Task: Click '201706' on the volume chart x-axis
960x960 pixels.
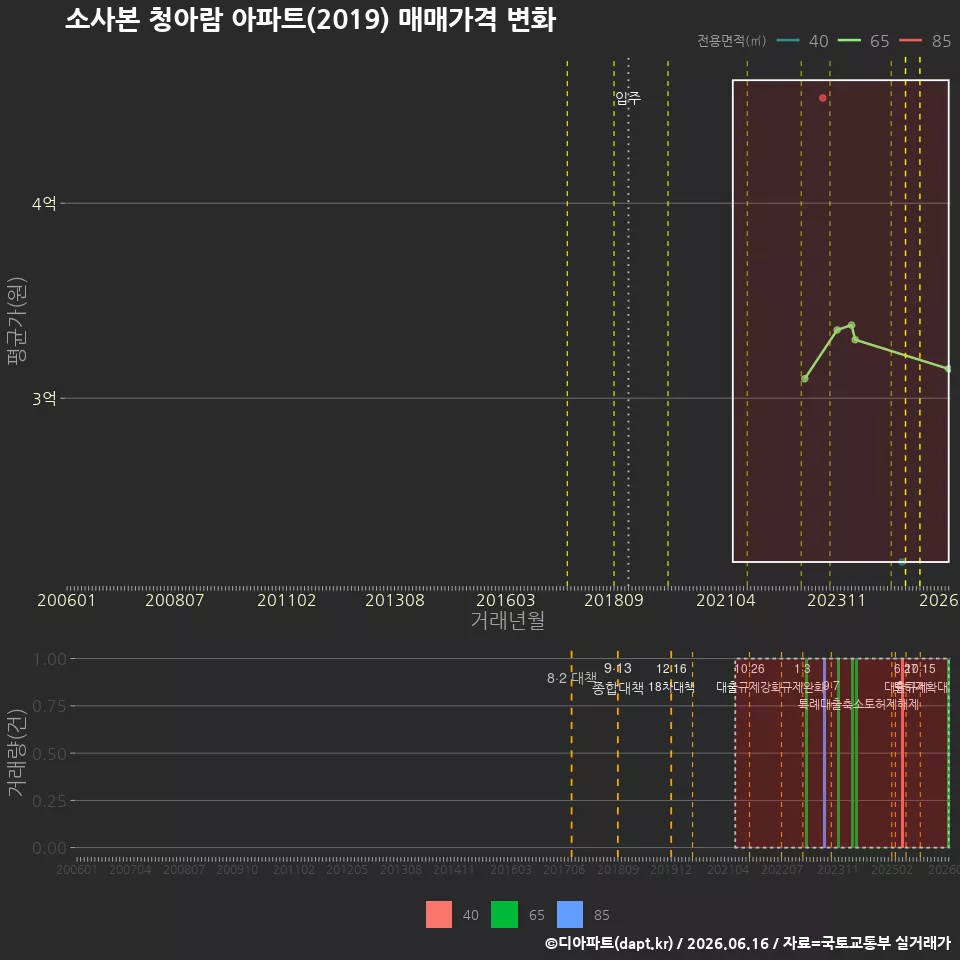Action: click(x=564, y=869)
